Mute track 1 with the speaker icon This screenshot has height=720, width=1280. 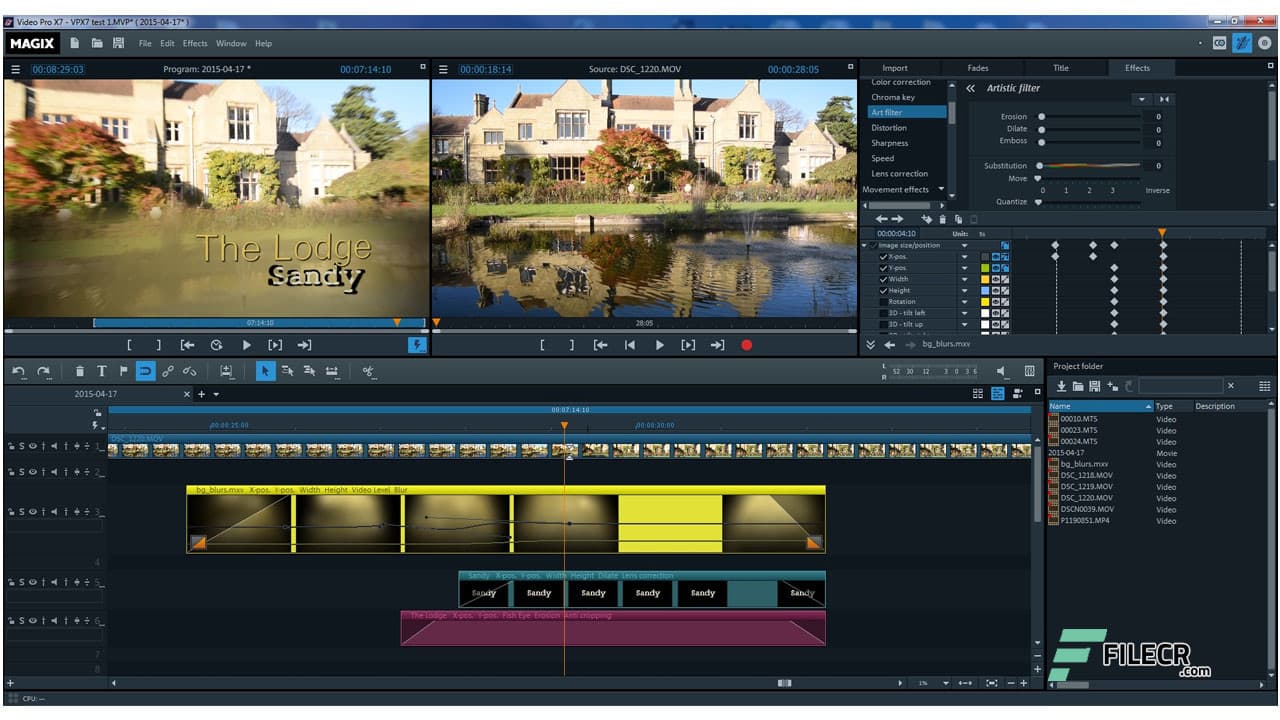click(x=54, y=446)
